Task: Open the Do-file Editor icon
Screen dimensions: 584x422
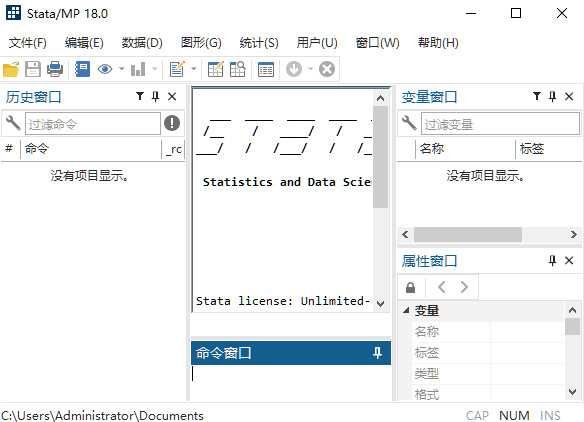Action: [x=177, y=69]
